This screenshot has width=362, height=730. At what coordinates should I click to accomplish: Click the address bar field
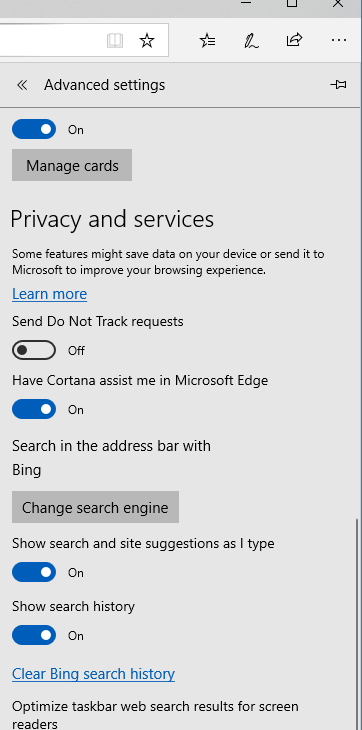51,41
